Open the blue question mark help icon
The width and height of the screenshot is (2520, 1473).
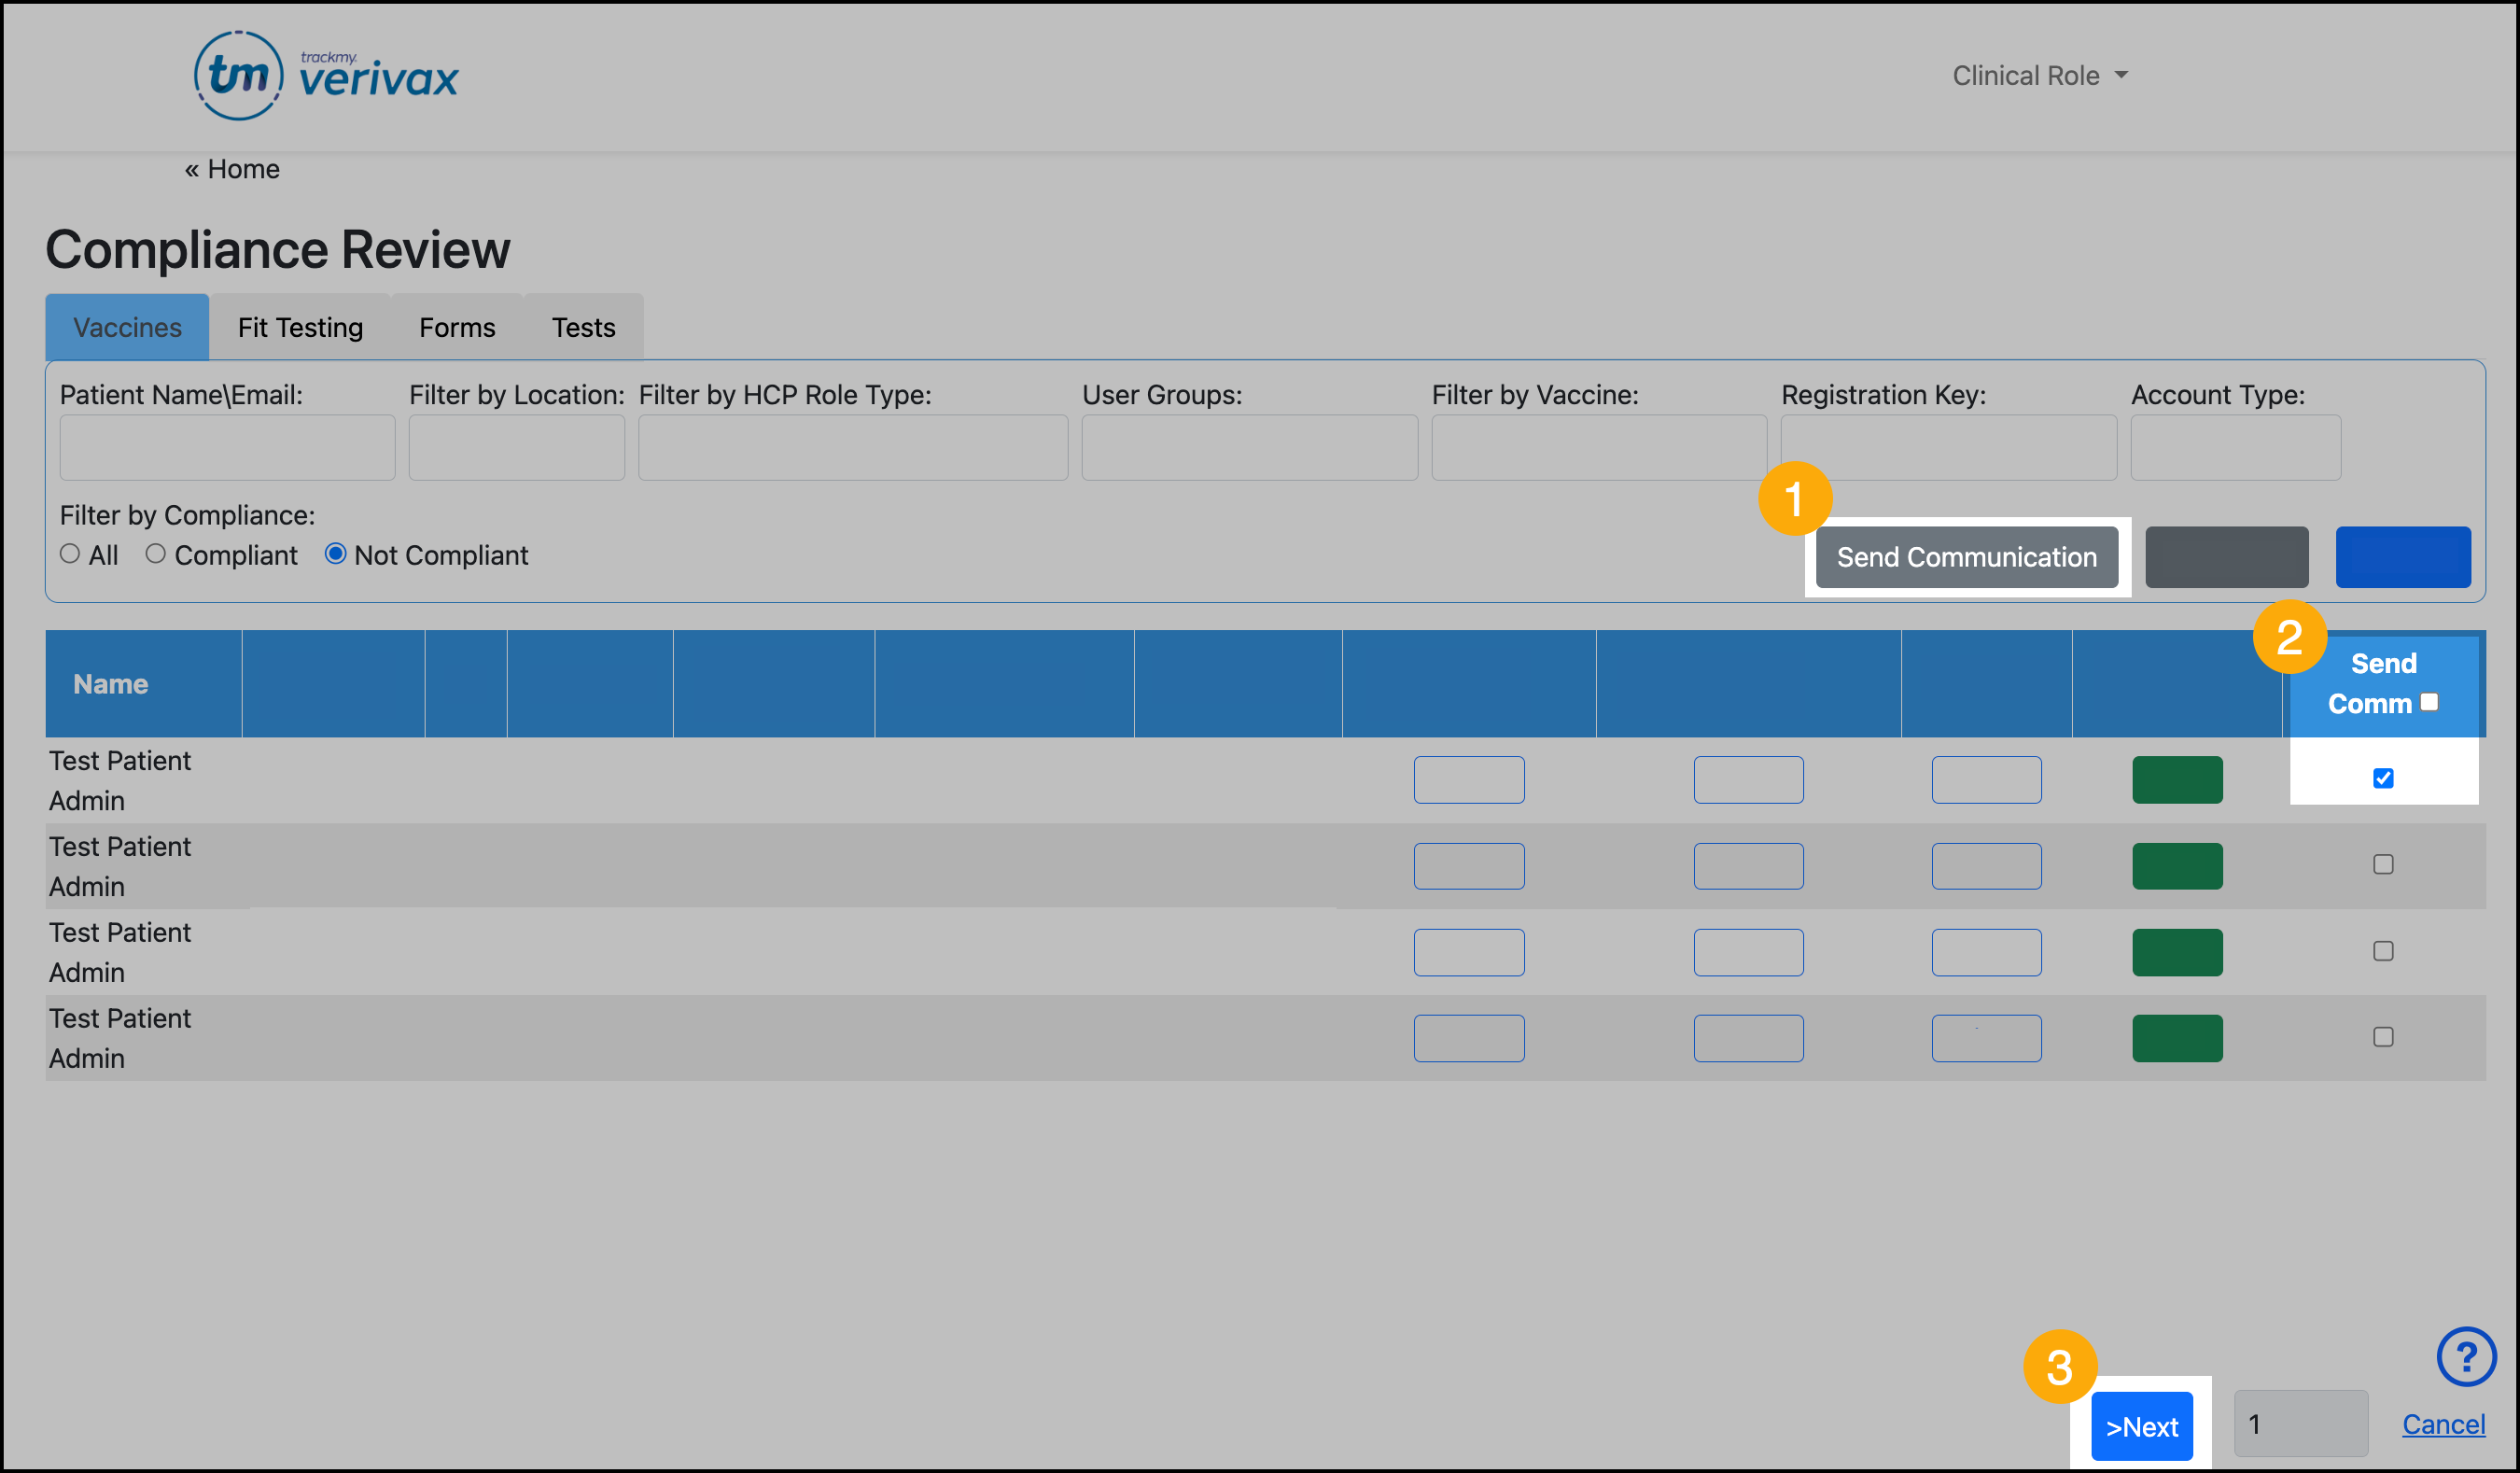pyautogui.click(x=2465, y=1357)
